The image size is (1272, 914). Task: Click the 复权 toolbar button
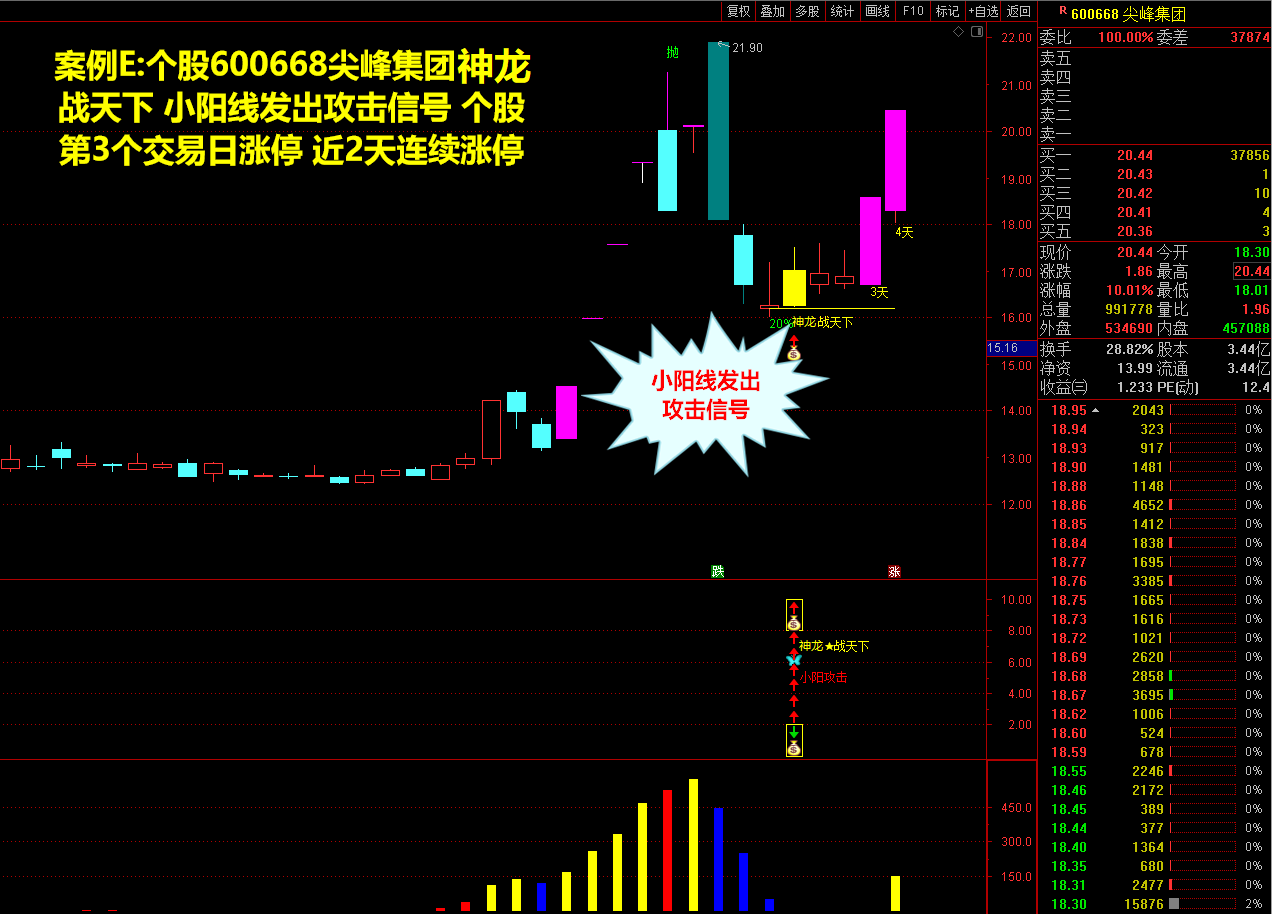pos(738,11)
